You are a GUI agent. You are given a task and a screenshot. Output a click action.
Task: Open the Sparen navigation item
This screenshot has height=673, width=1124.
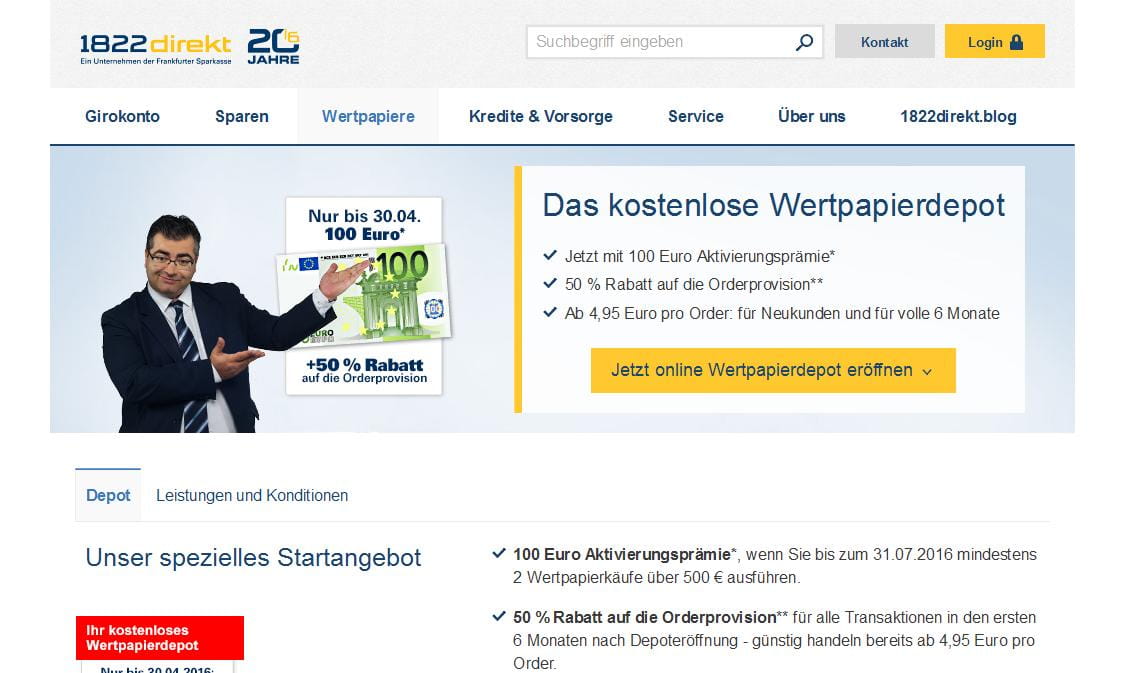242,116
